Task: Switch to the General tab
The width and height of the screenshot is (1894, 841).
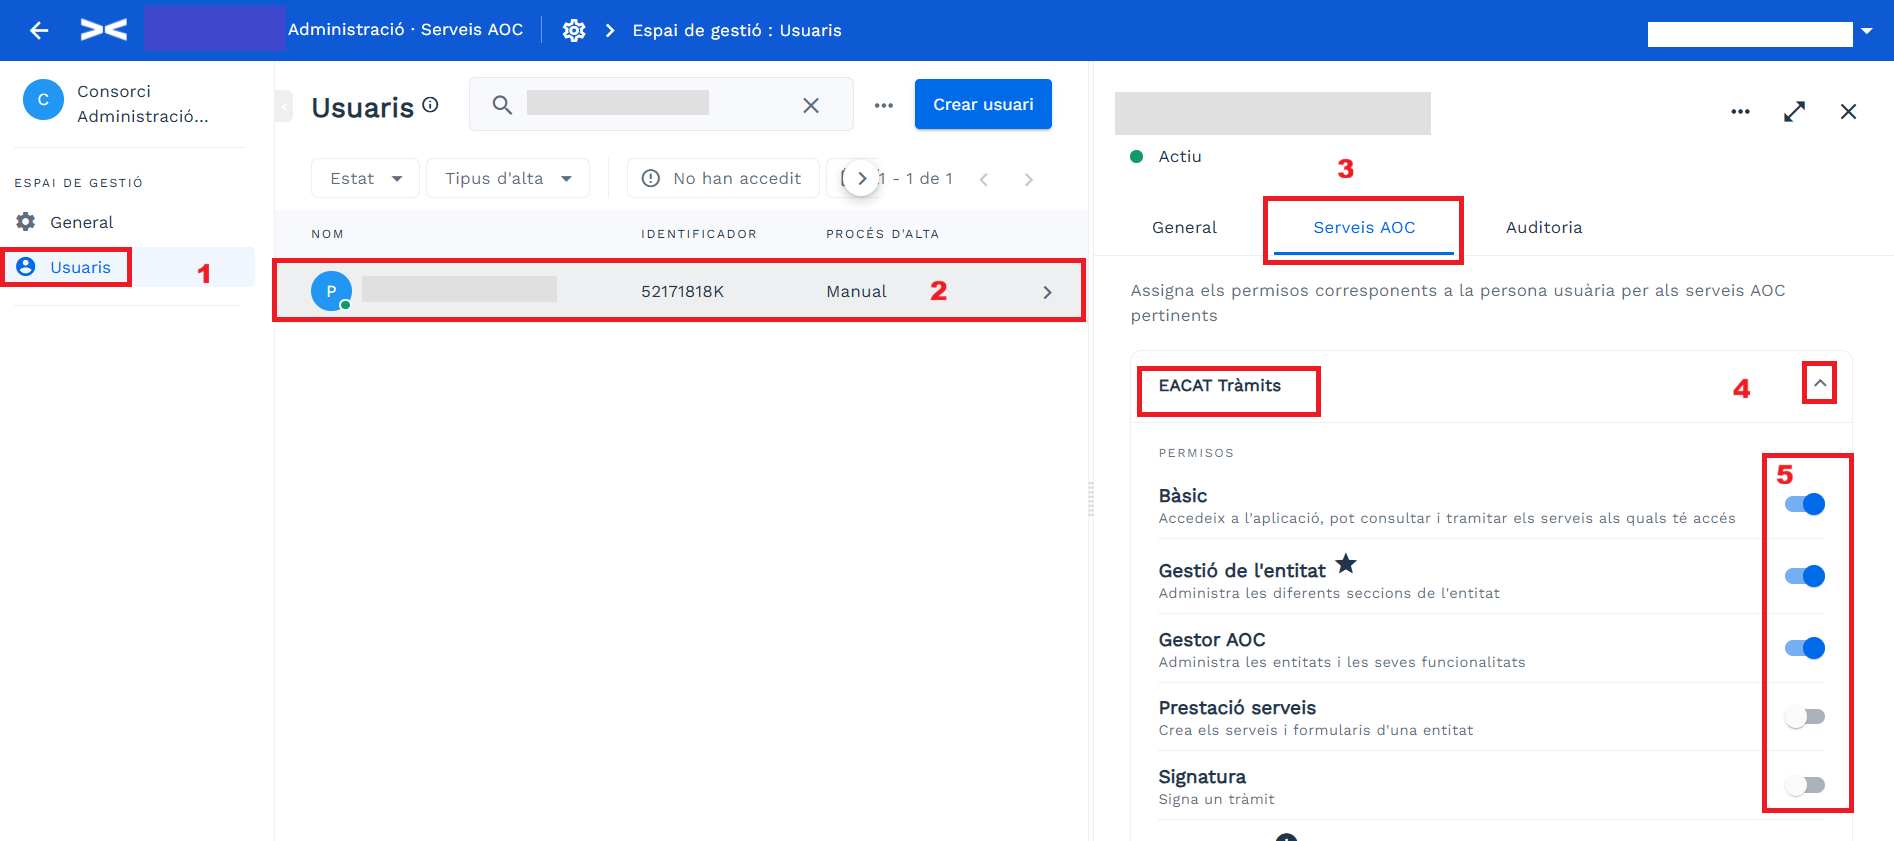Action: pyautogui.click(x=1184, y=227)
